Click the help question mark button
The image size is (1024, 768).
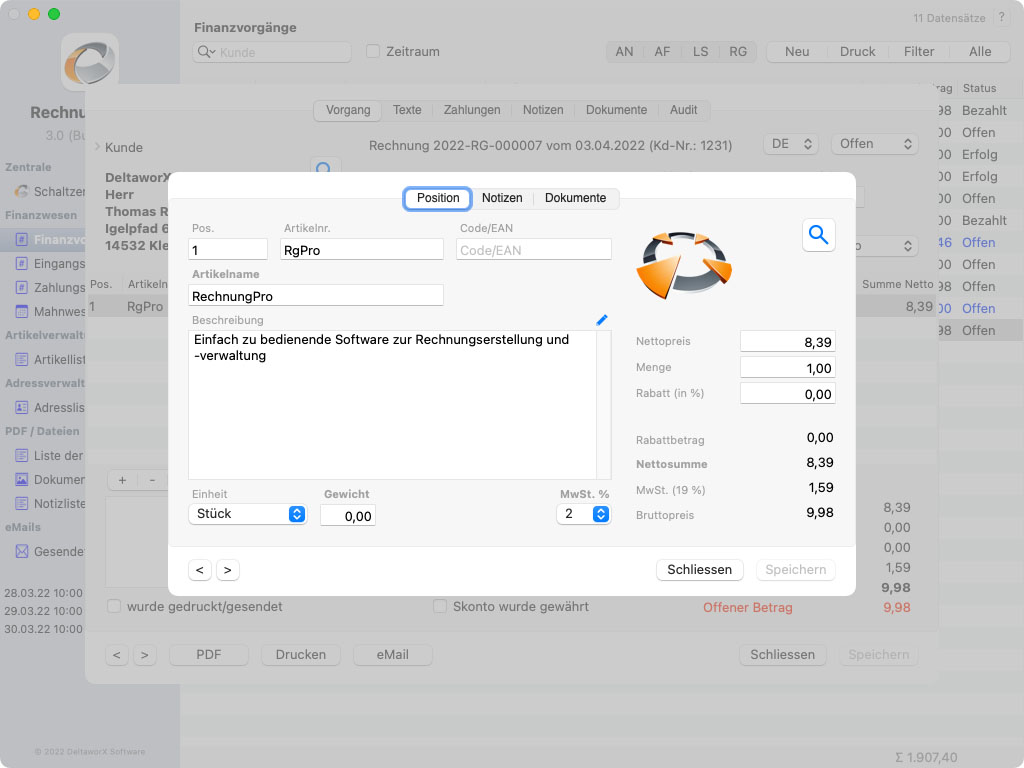point(1002,18)
